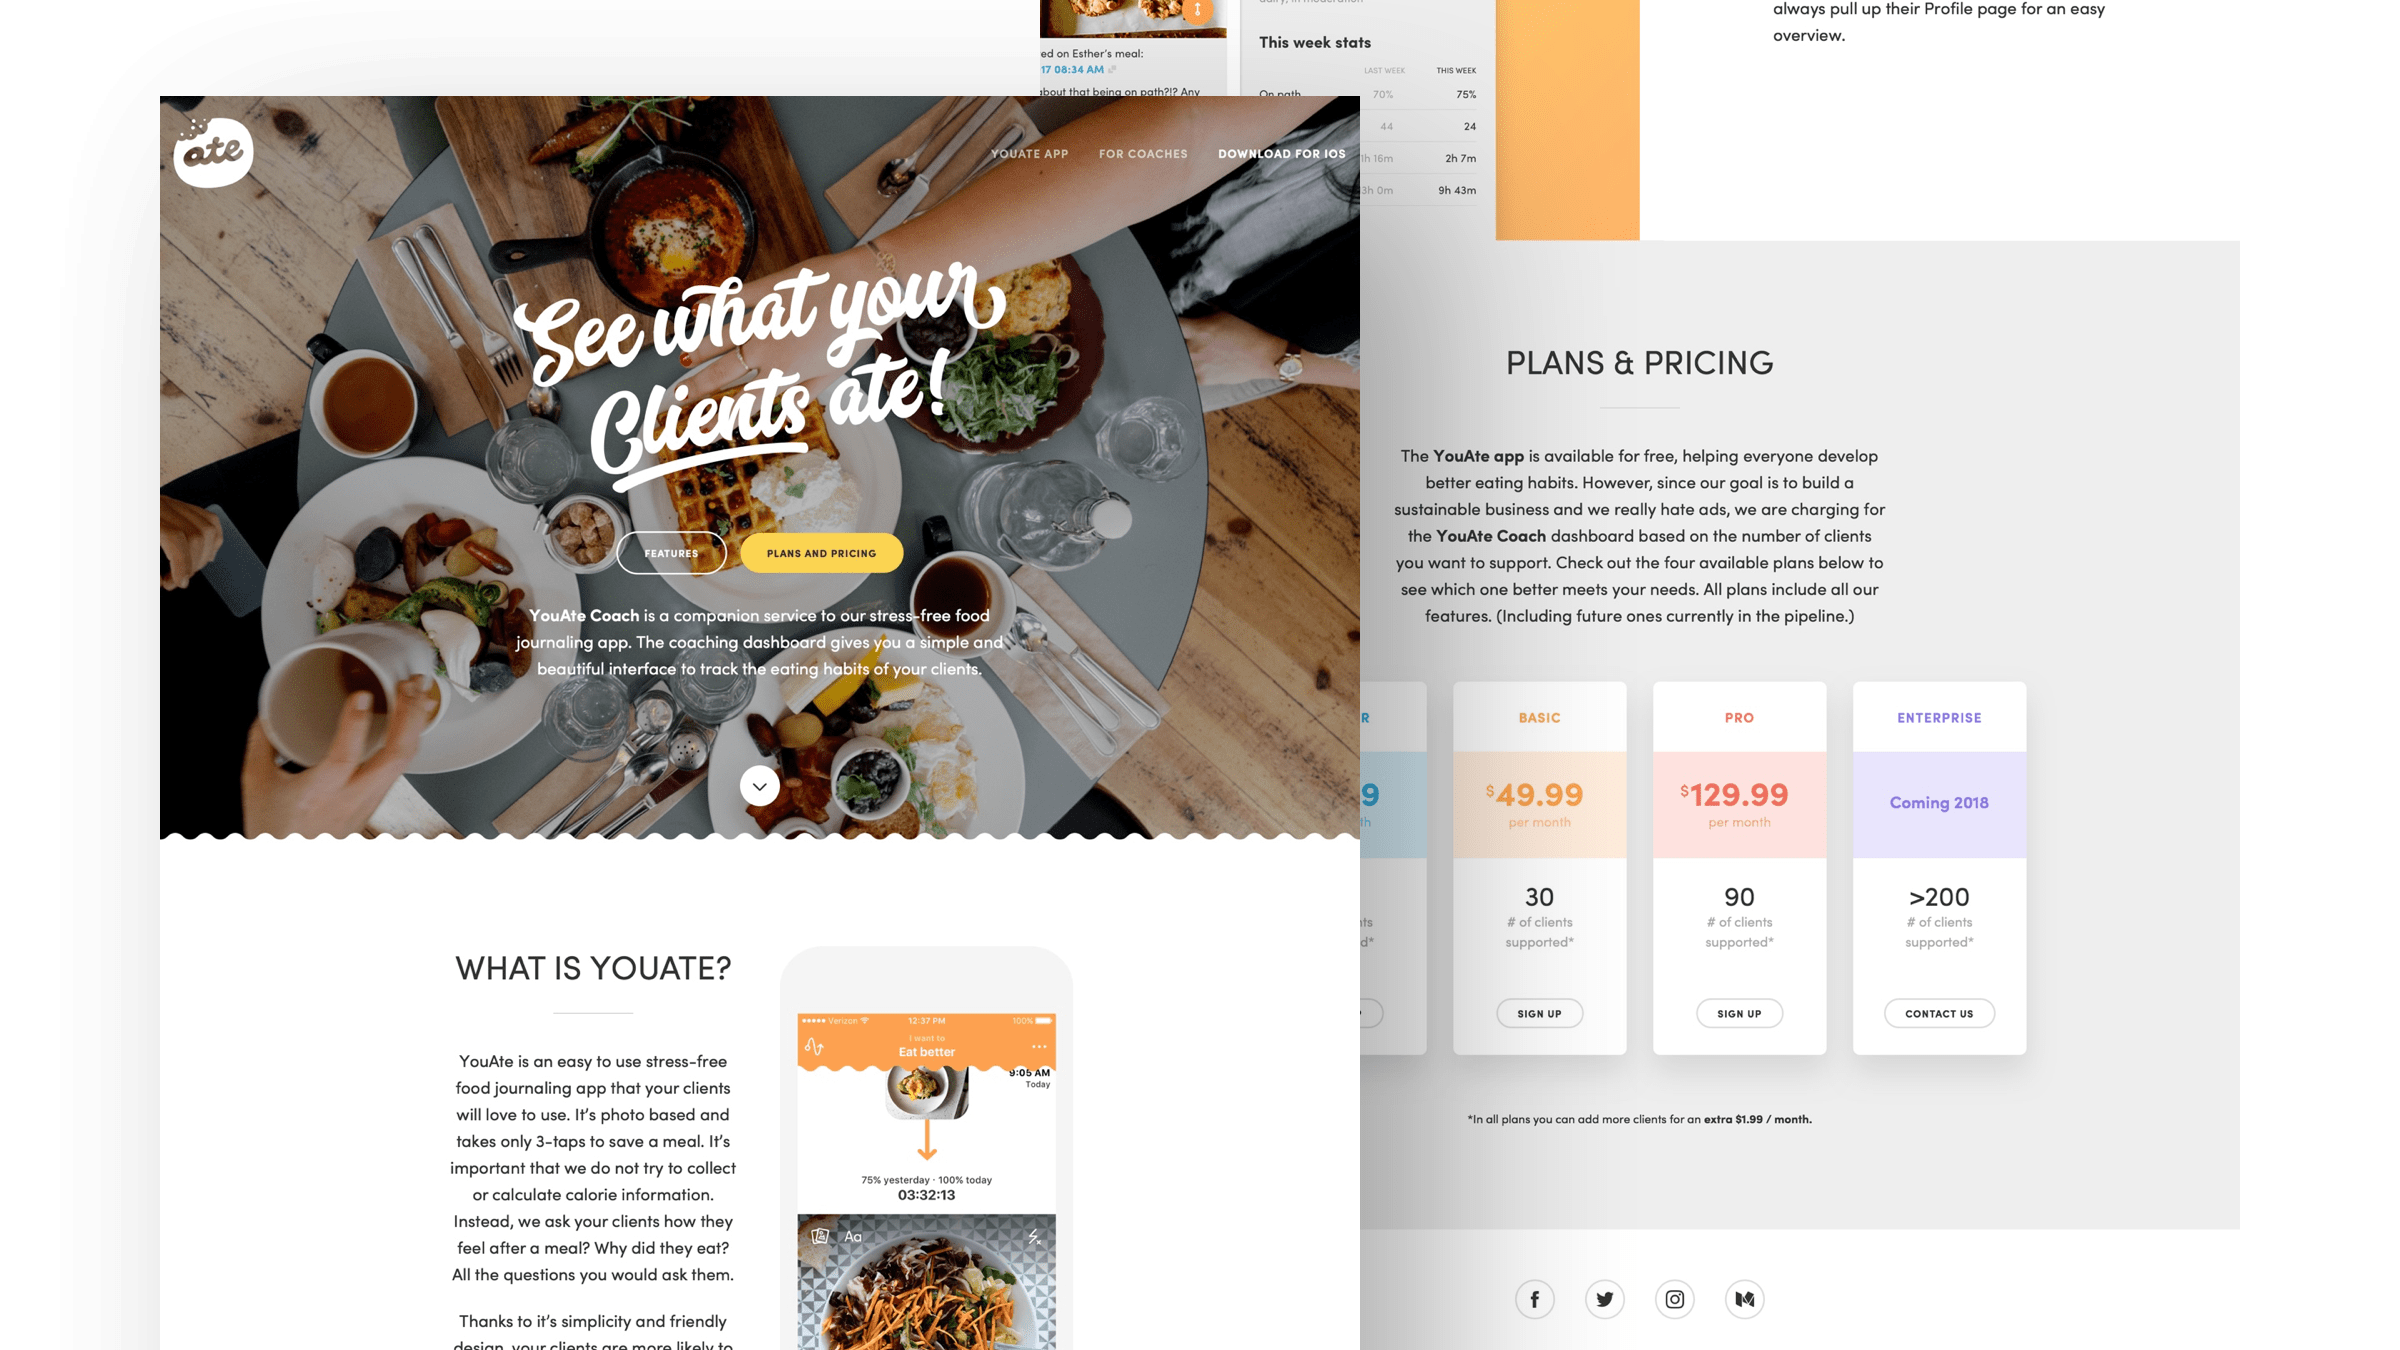Image resolution: width=2400 pixels, height=1350 pixels.
Task: Click the YouAte app logo icon
Action: point(211,152)
